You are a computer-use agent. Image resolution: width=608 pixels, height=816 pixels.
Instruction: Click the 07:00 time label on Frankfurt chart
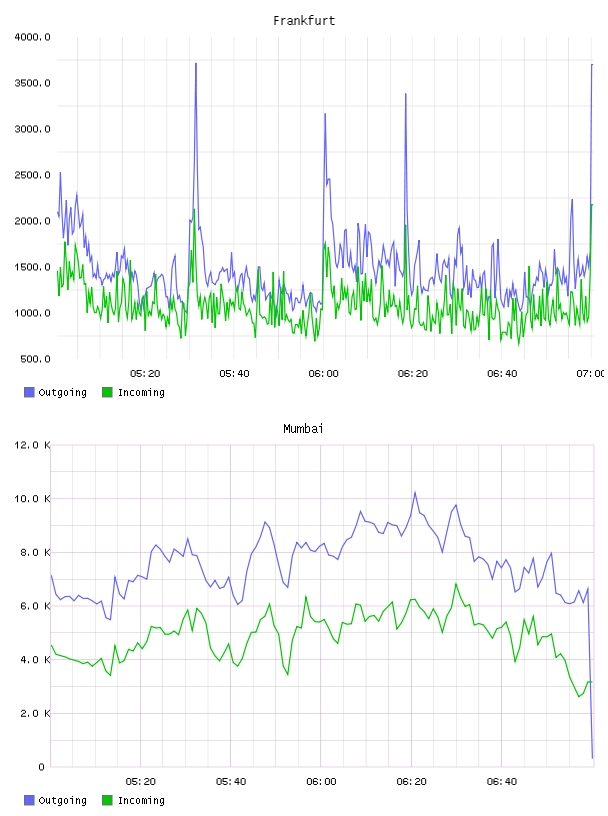pyautogui.click(x=590, y=374)
